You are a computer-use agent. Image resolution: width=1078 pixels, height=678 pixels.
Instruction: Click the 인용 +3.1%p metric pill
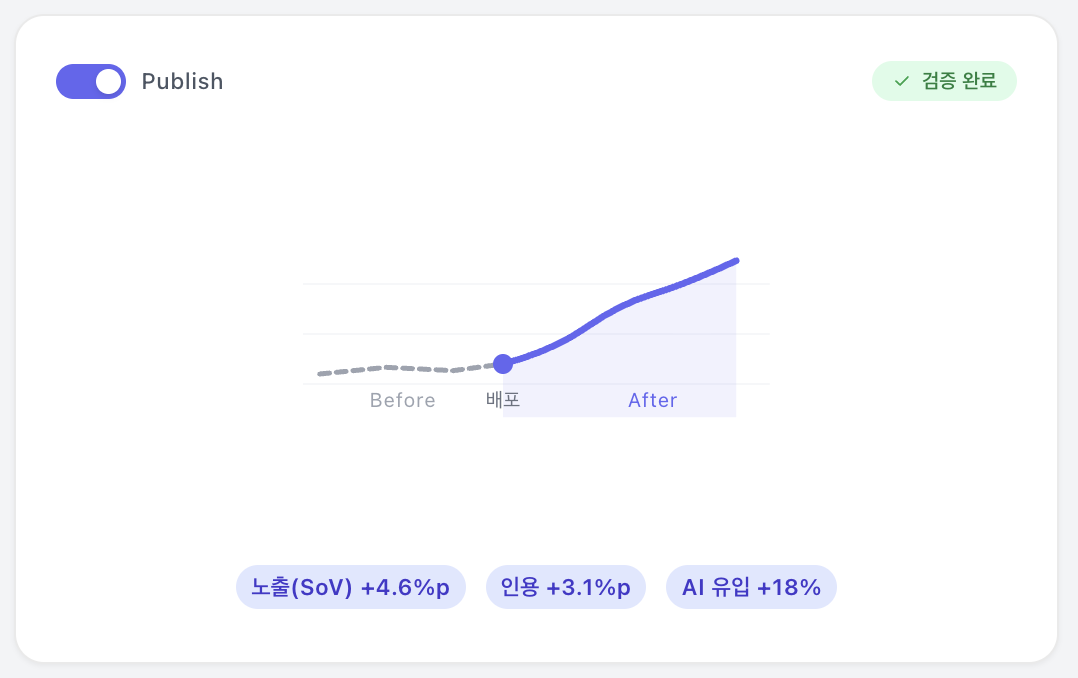pos(566,587)
